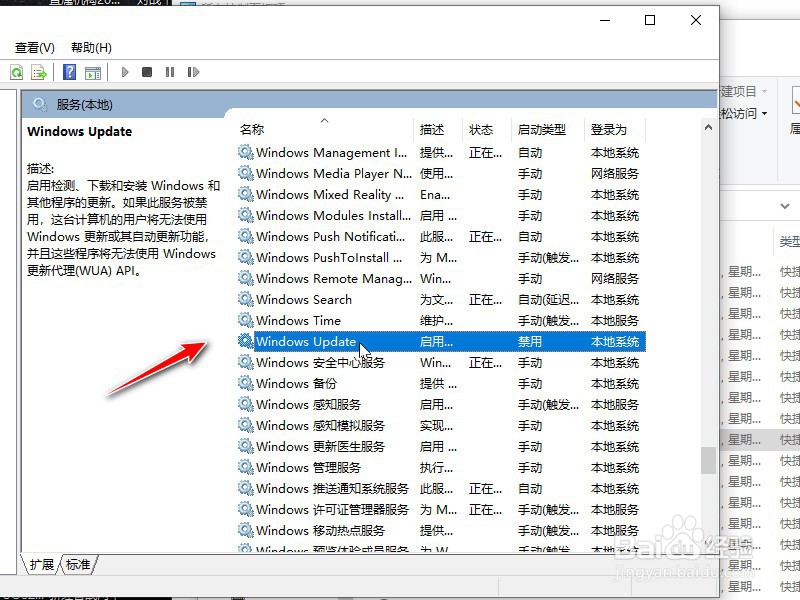This screenshot has height=600, width=800.
Task: Select the Windows Time service
Action: click(x=441, y=320)
